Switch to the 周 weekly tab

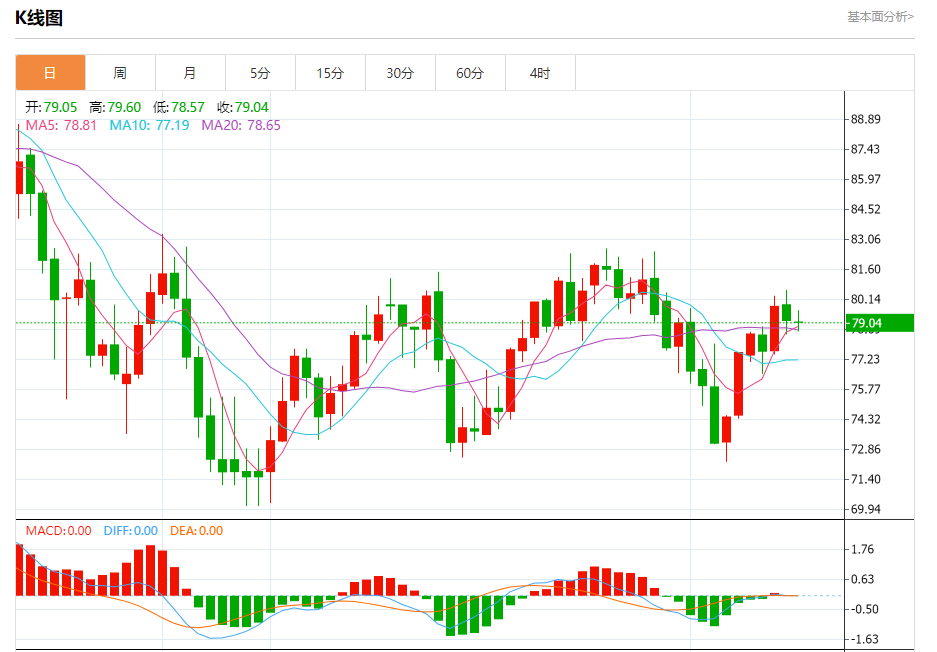(x=120, y=73)
